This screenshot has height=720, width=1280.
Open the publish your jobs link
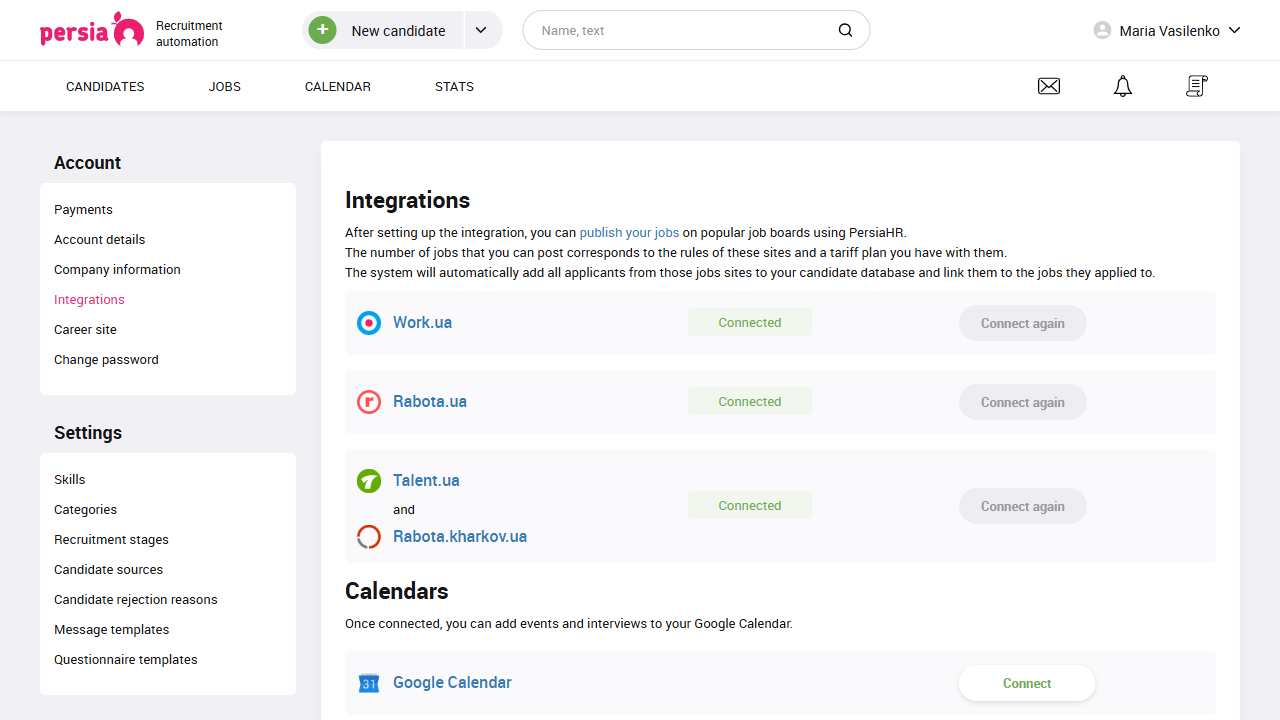coord(628,232)
